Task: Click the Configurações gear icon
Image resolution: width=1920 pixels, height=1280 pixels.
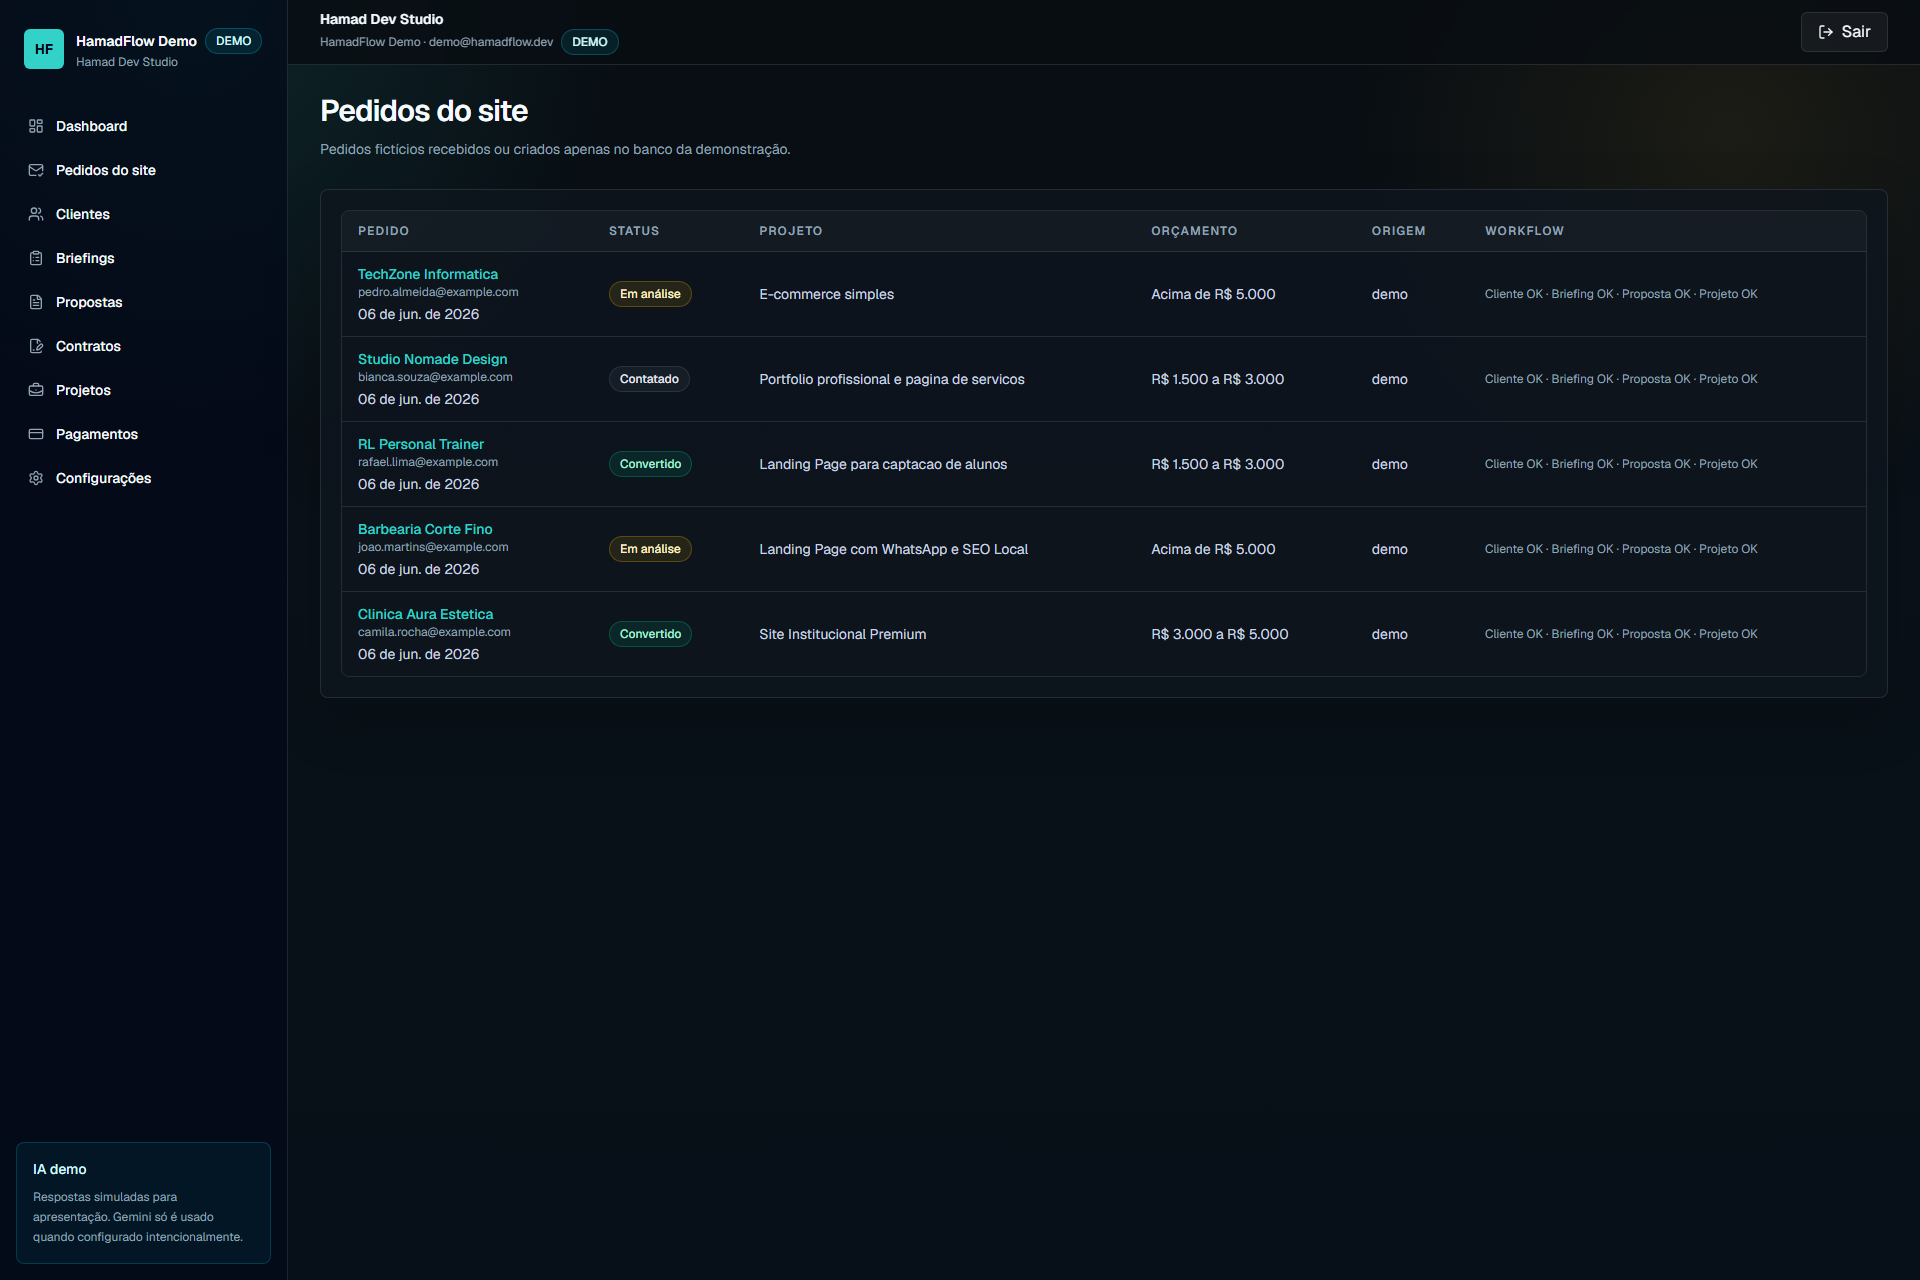Action: [36, 478]
